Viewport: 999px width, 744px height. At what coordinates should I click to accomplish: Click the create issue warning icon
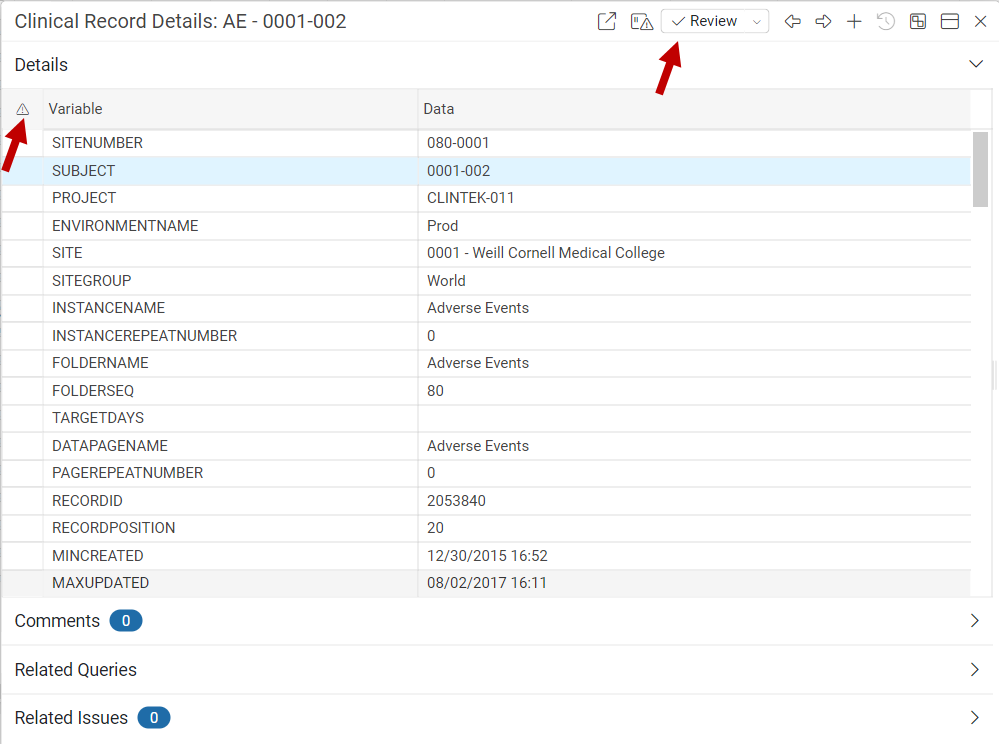642,22
